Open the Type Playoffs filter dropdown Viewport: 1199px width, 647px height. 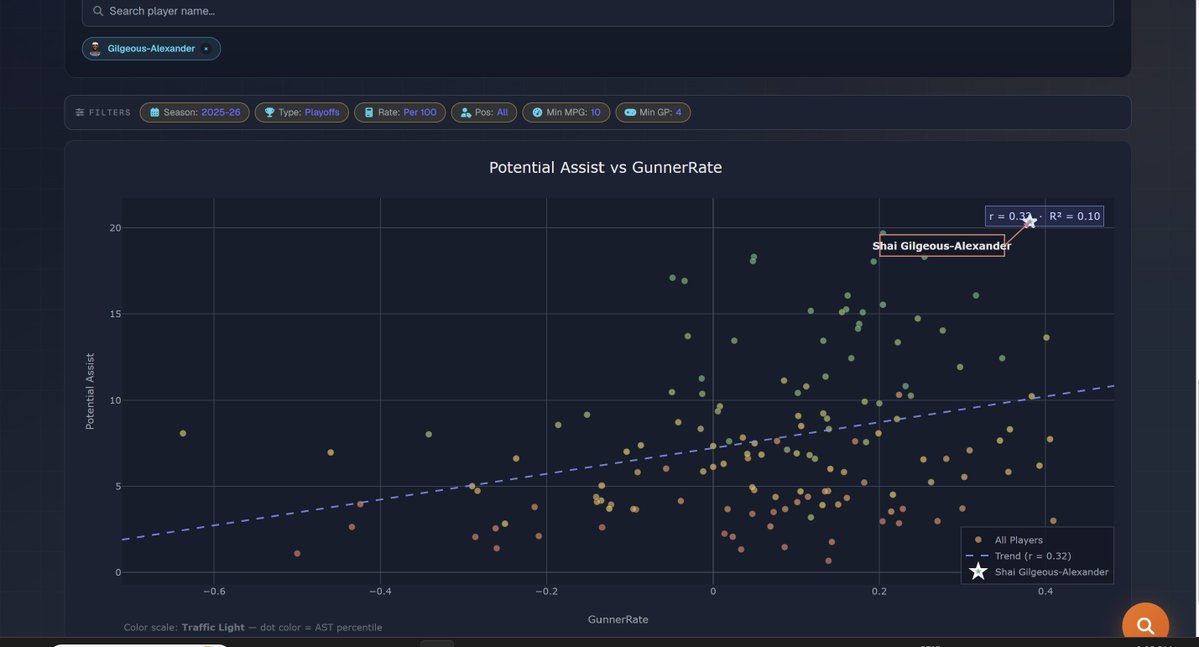pos(301,112)
